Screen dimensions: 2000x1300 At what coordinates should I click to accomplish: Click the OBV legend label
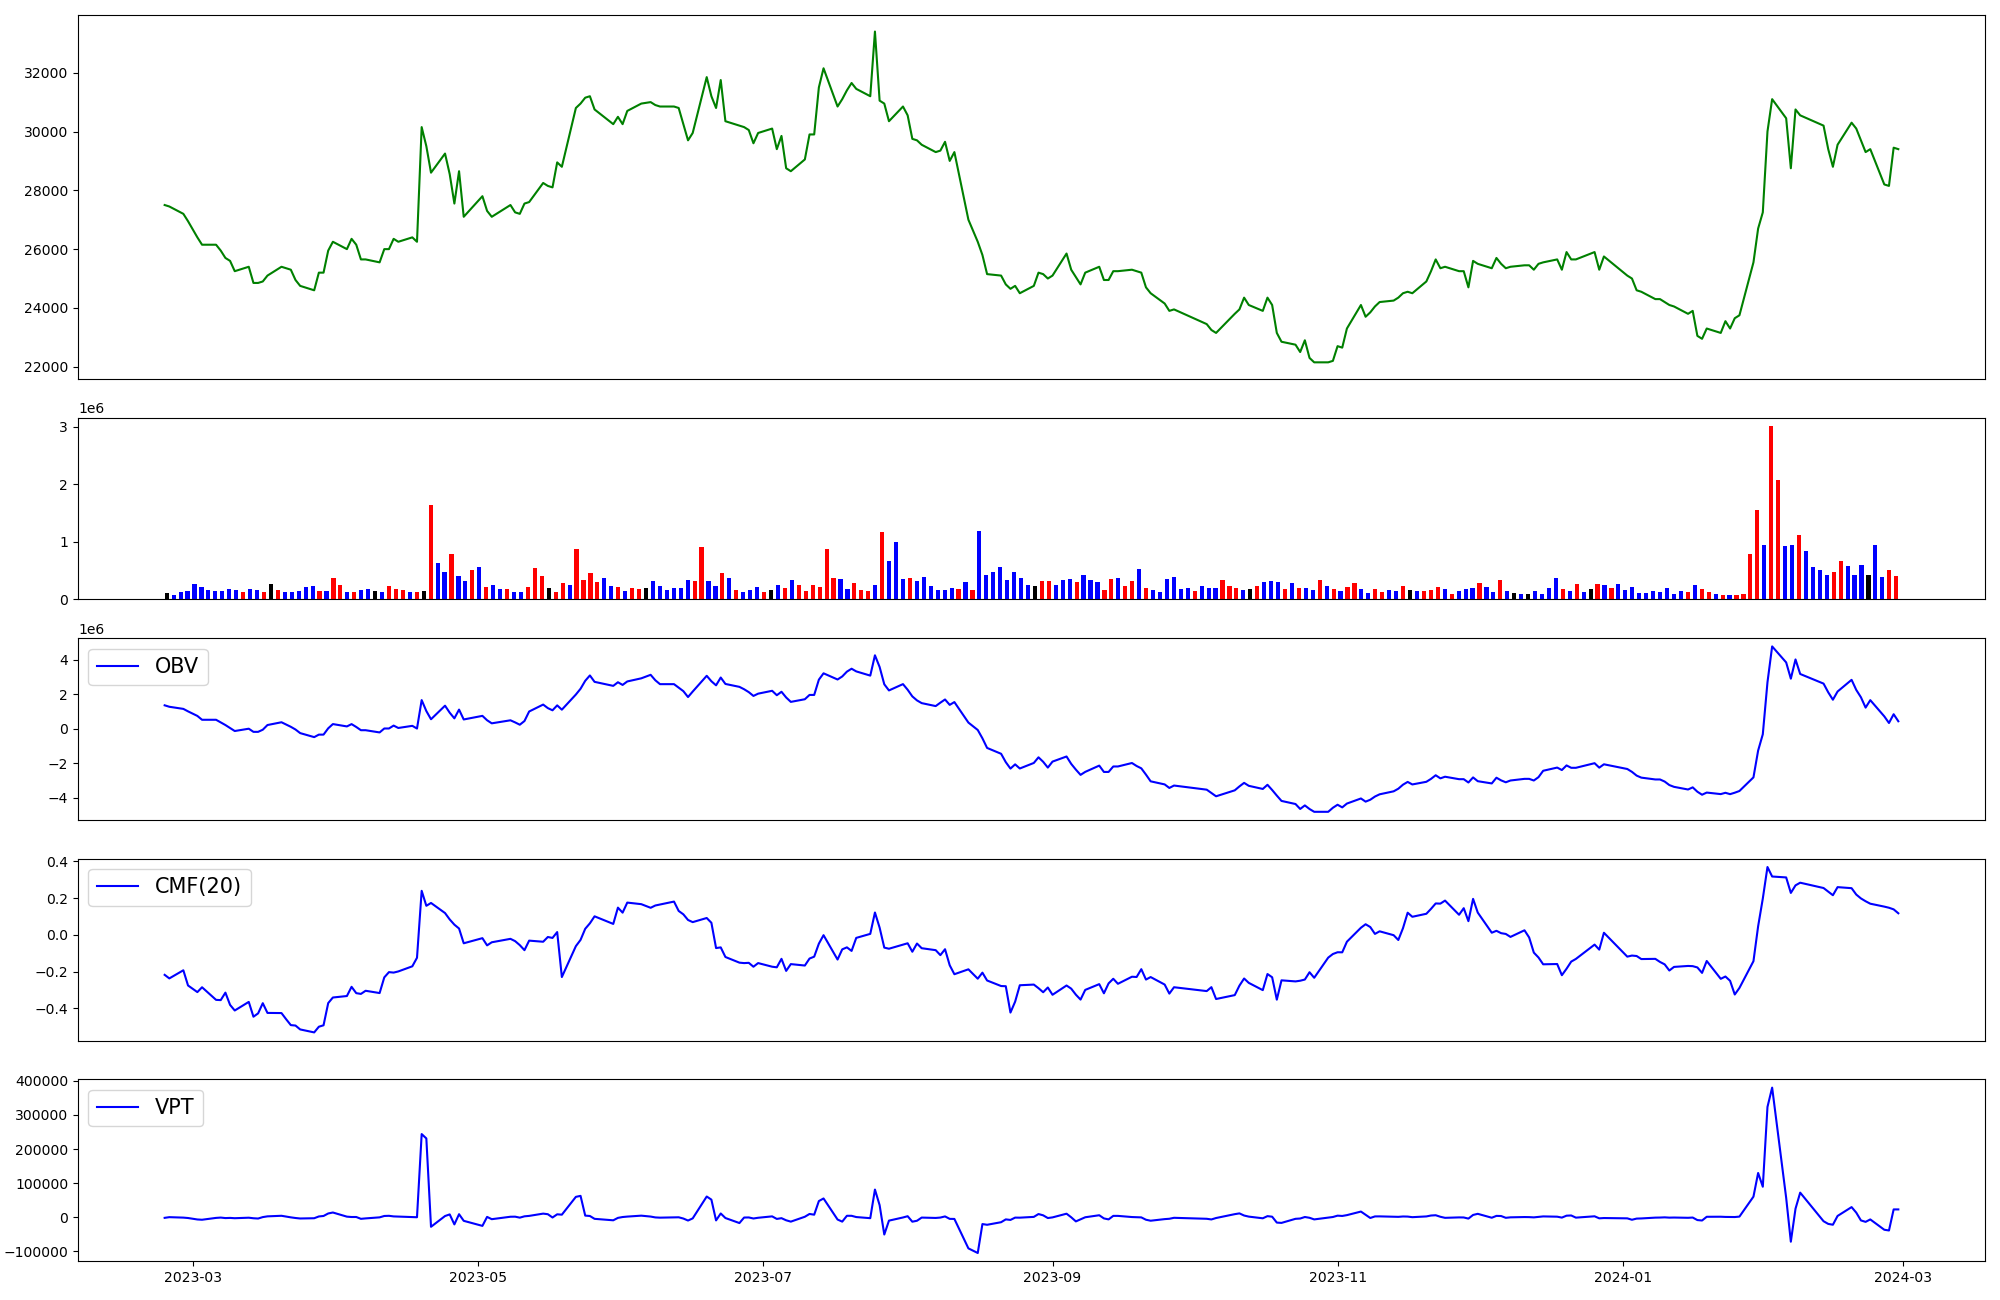coord(176,666)
